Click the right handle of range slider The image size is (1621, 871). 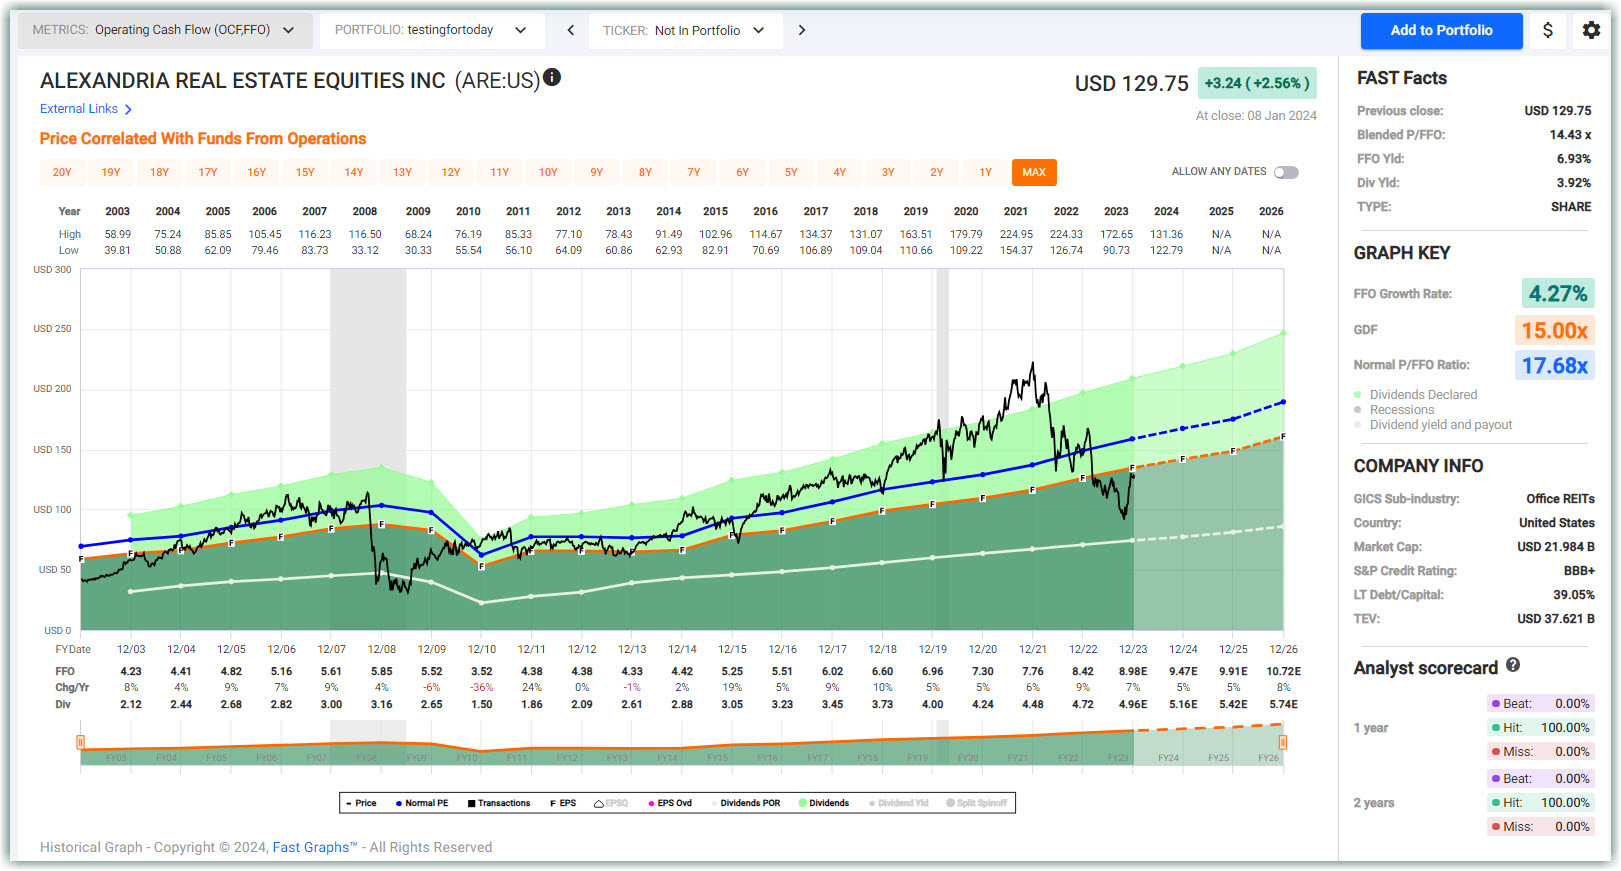tap(1283, 742)
